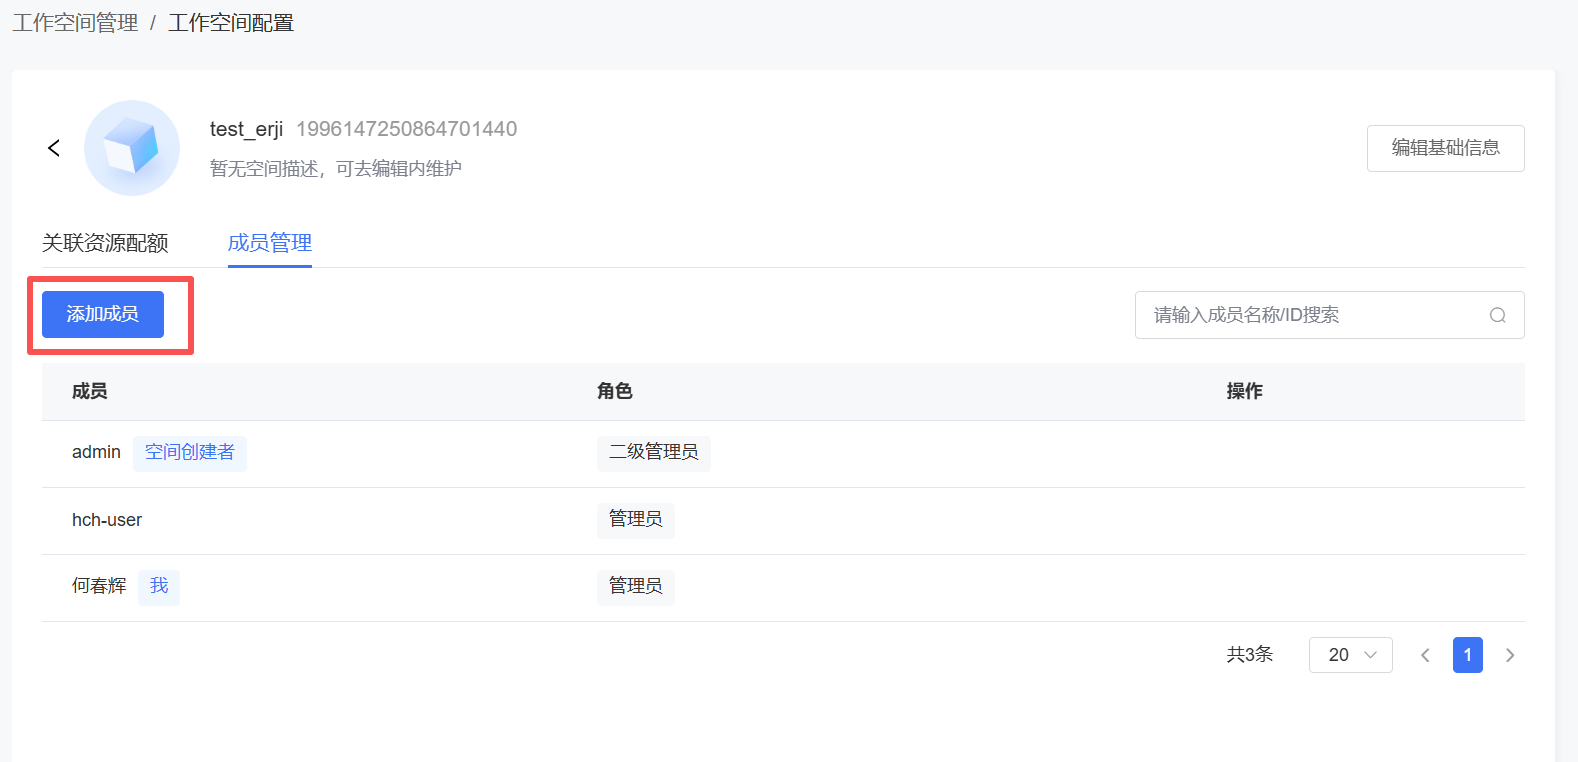Go to next page arrow
This screenshot has height=762, width=1578.
(x=1510, y=655)
